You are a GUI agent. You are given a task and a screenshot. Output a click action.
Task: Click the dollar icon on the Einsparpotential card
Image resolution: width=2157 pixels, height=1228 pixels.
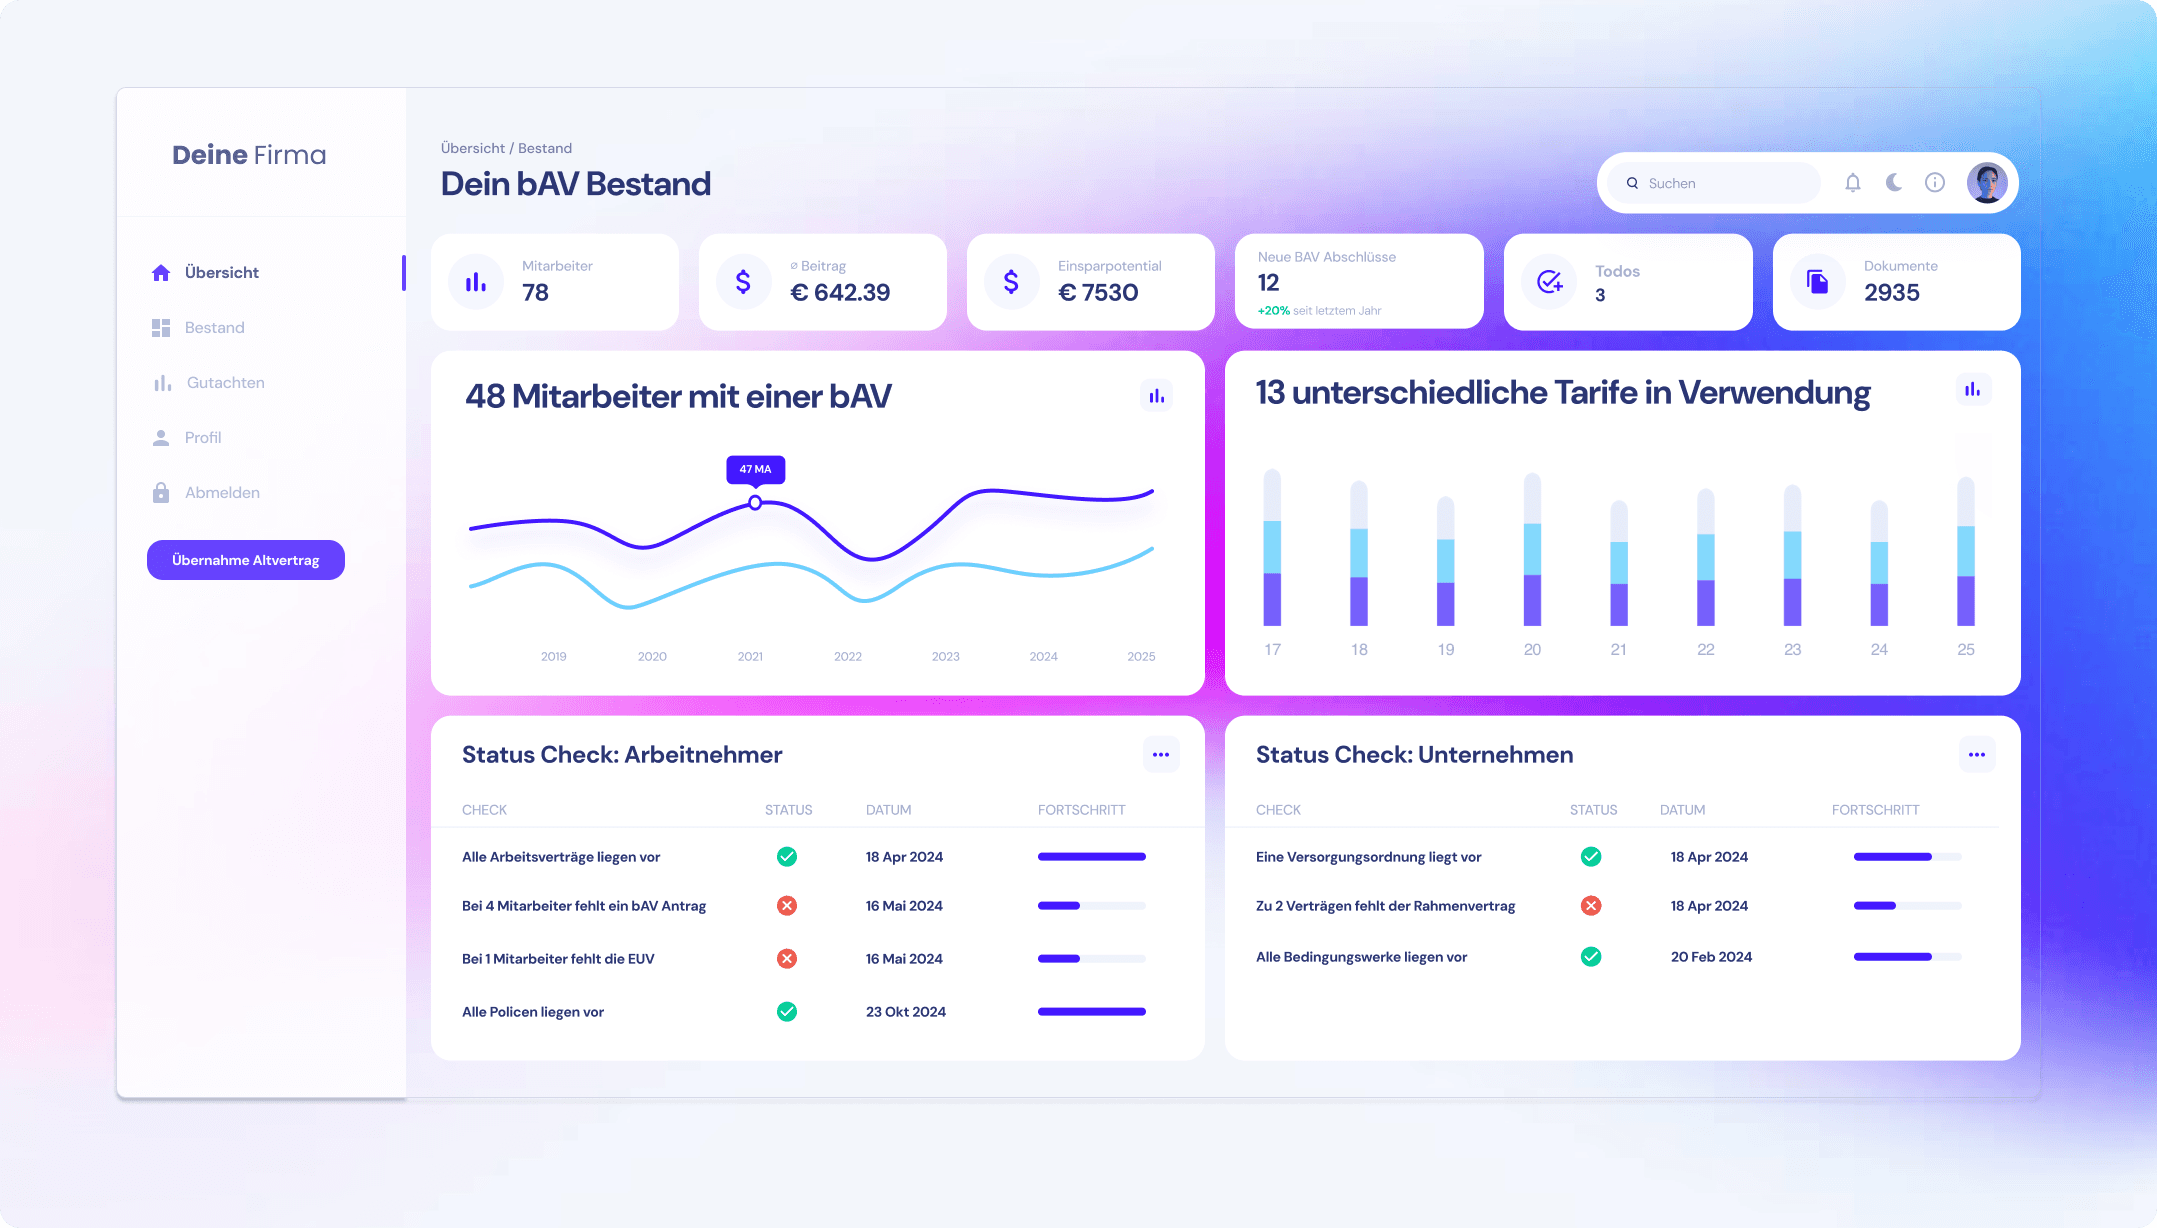tap(1012, 281)
